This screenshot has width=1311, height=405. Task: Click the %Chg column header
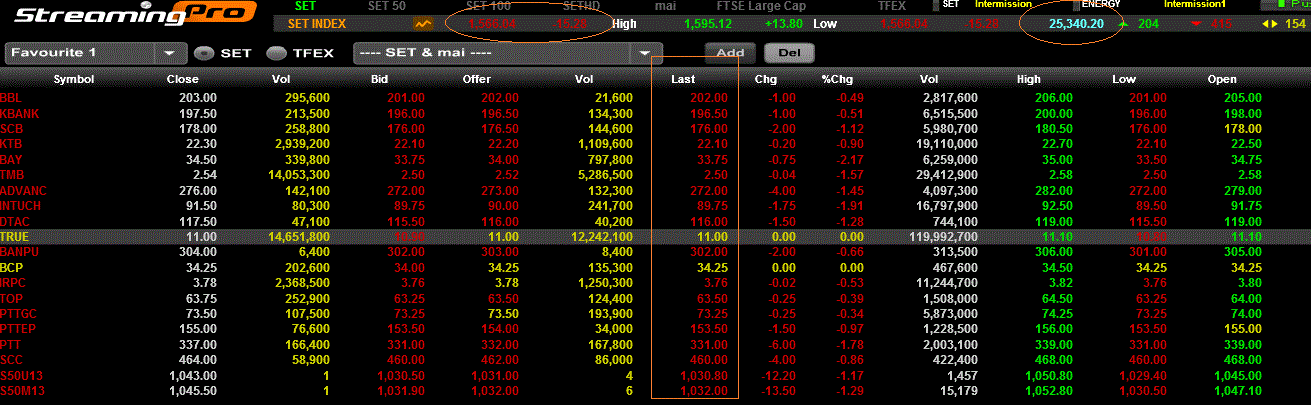pyautogui.click(x=836, y=79)
